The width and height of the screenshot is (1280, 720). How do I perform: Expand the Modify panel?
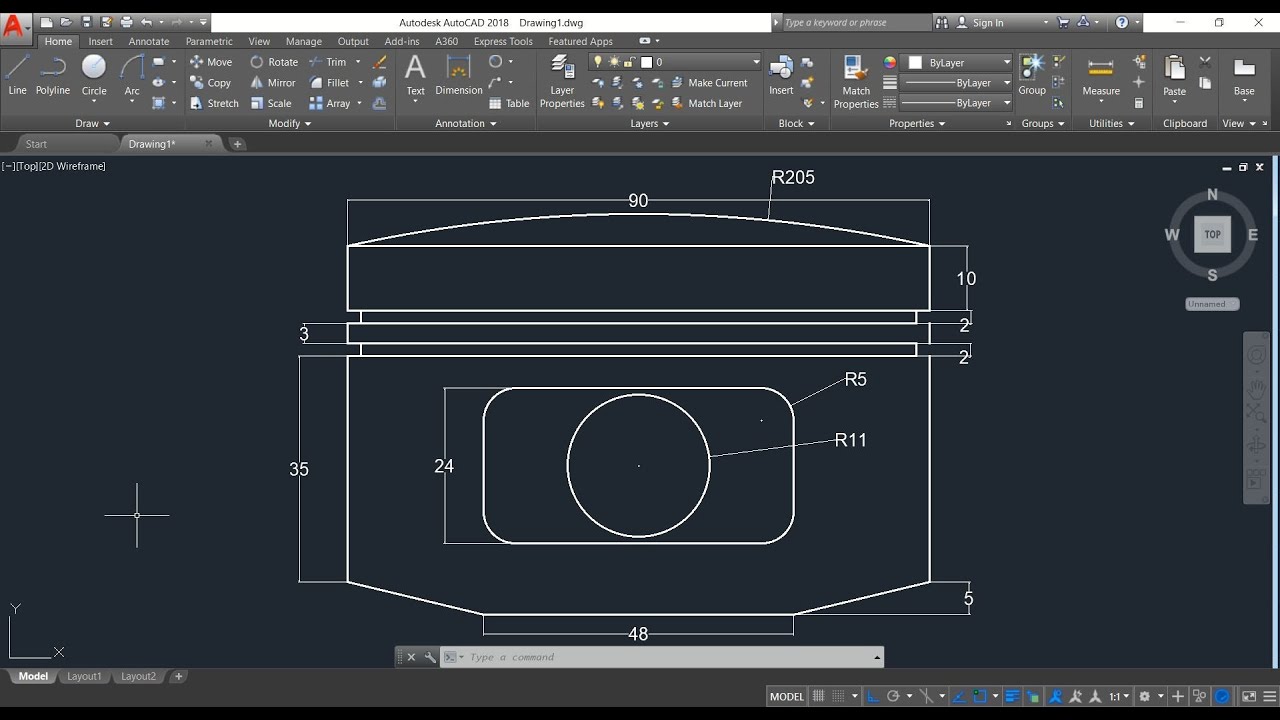tap(290, 124)
